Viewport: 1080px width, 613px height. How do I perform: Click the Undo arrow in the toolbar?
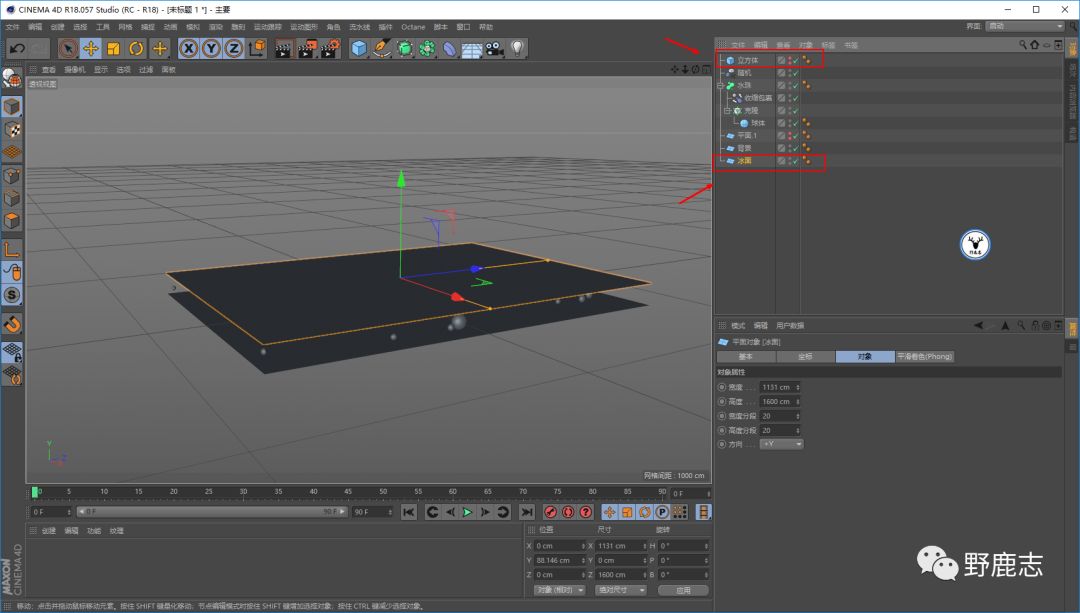point(17,48)
